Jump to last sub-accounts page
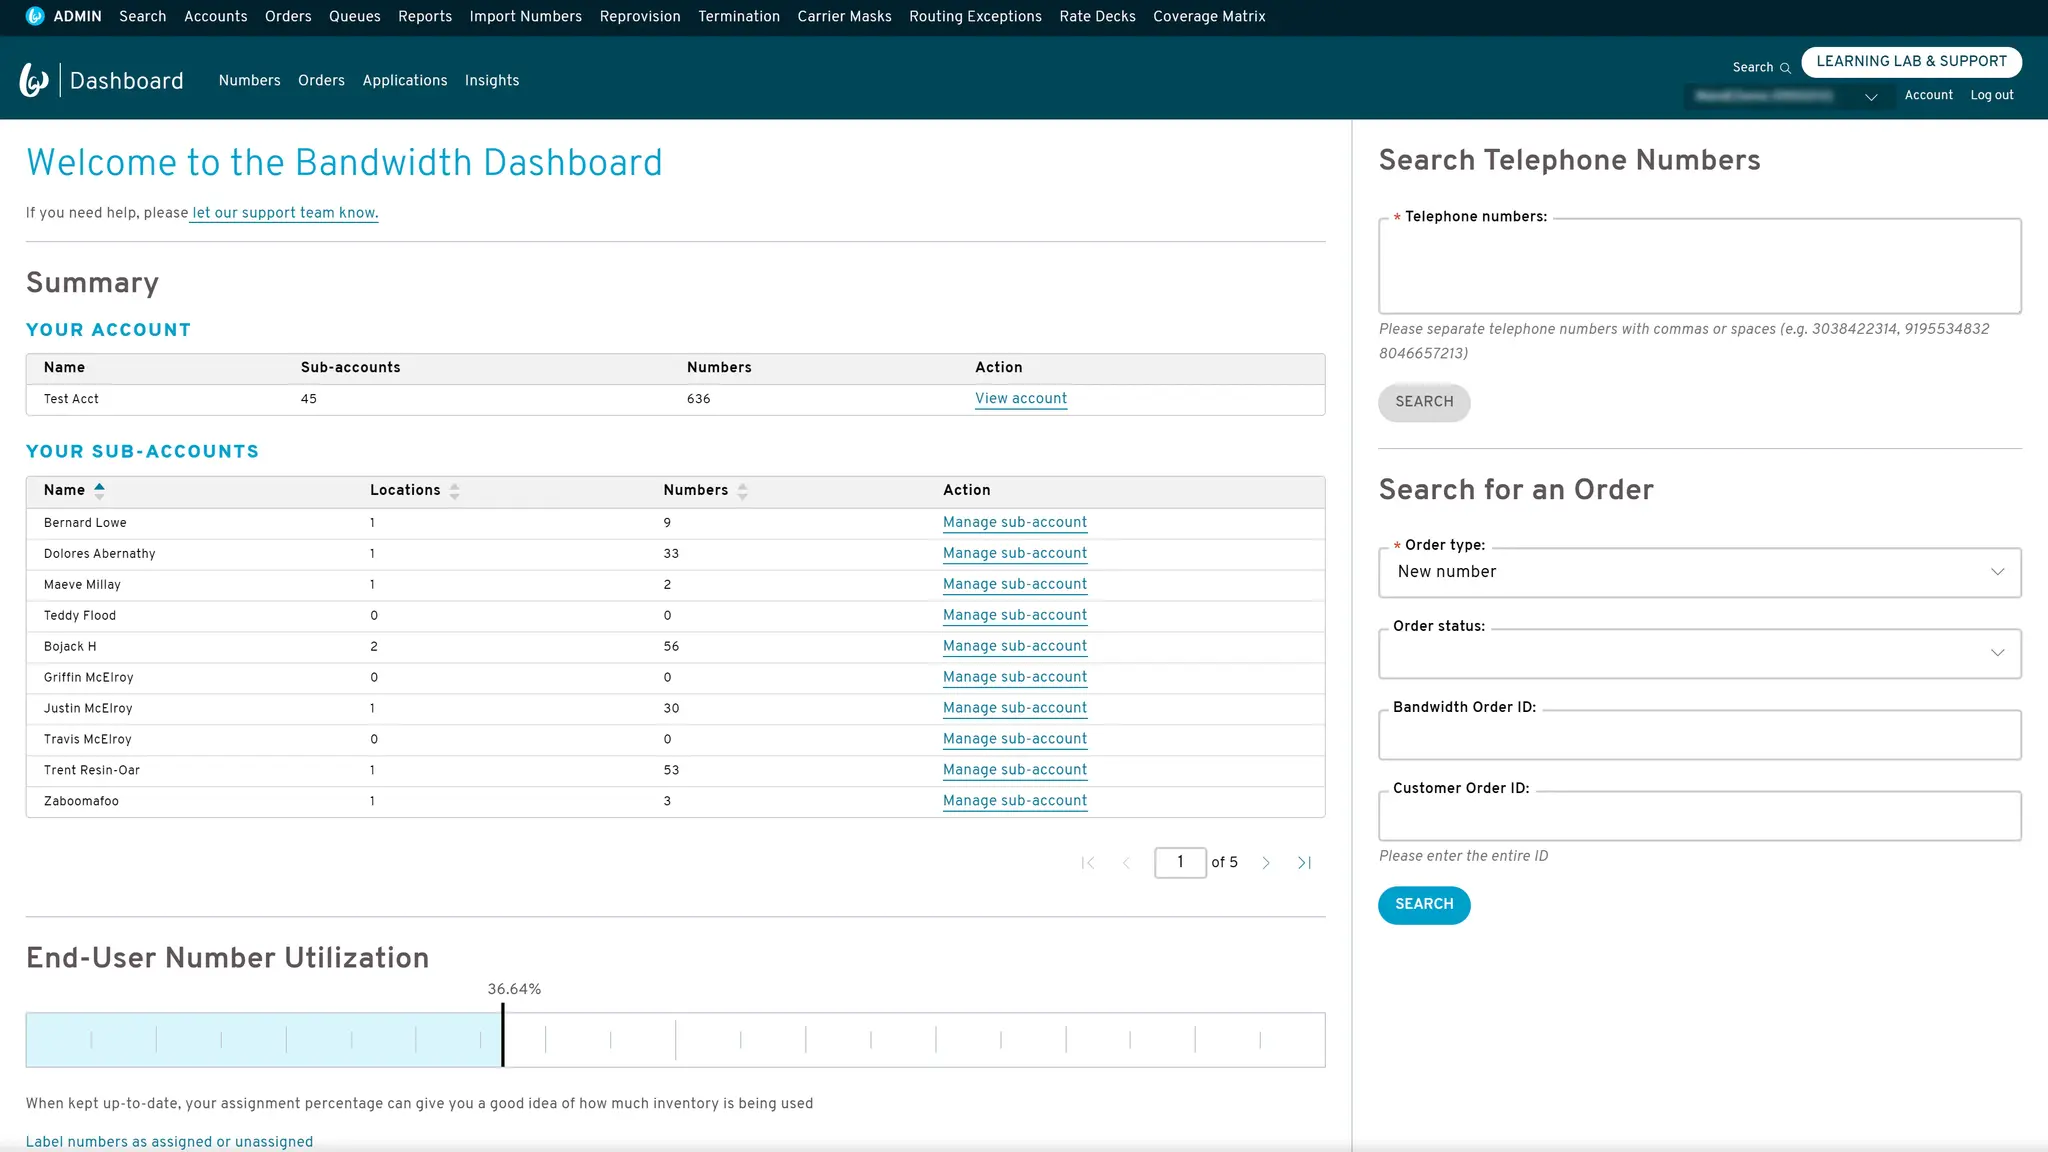 click(x=1304, y=862)
